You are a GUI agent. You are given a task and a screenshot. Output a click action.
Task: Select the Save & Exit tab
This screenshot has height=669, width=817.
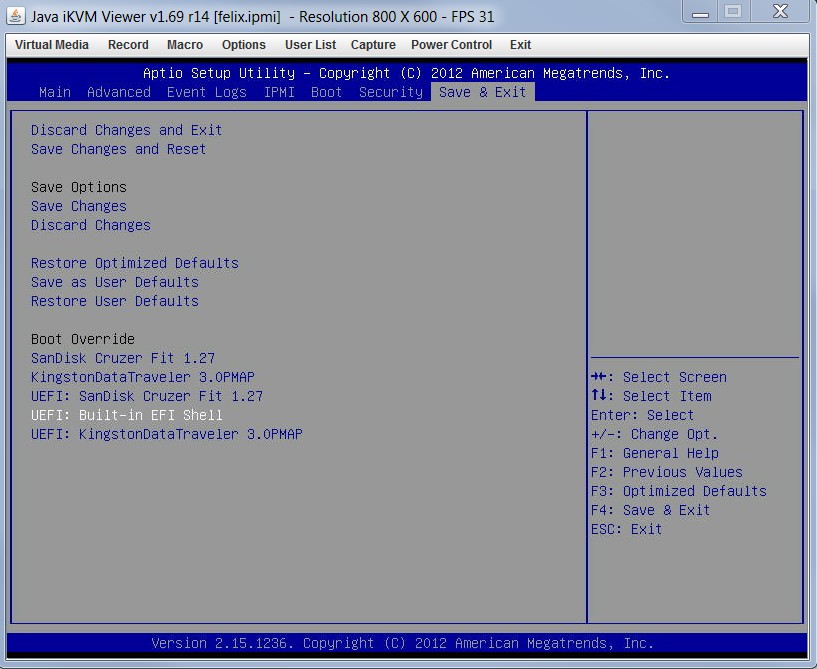(x=482, y=92)
